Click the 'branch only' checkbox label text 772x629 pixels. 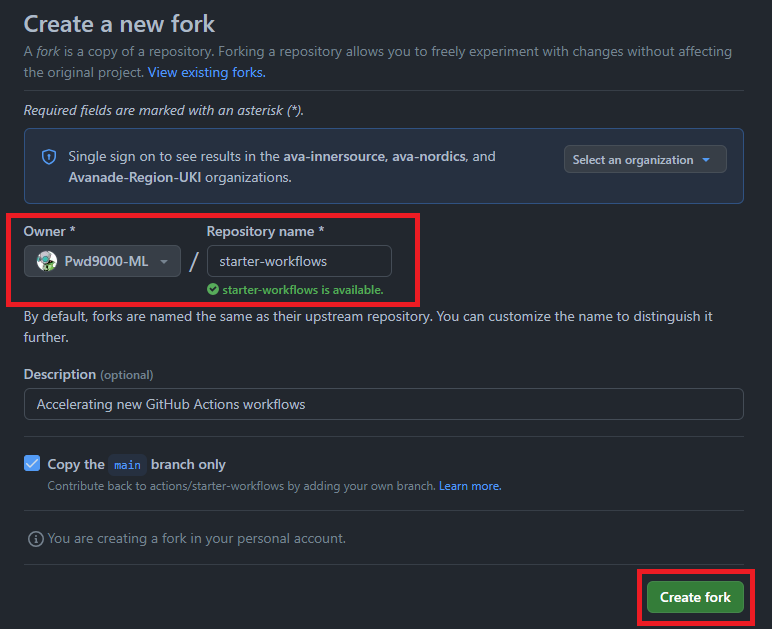(188, 465)
